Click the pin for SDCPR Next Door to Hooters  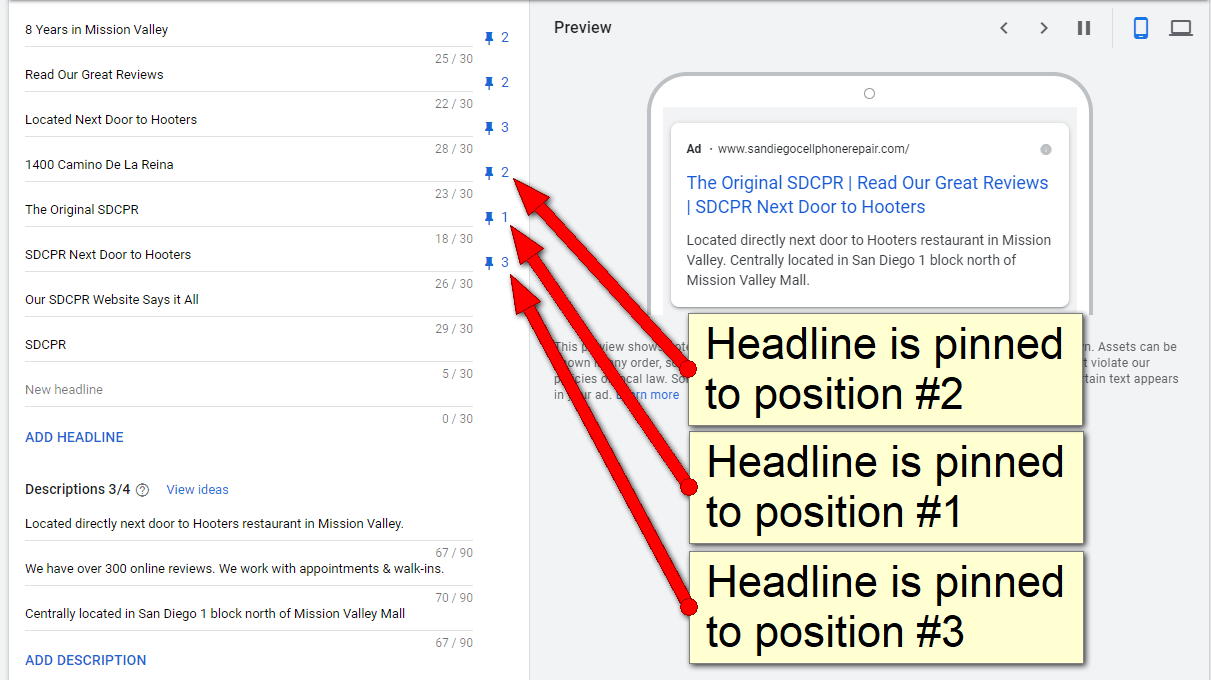496,263
